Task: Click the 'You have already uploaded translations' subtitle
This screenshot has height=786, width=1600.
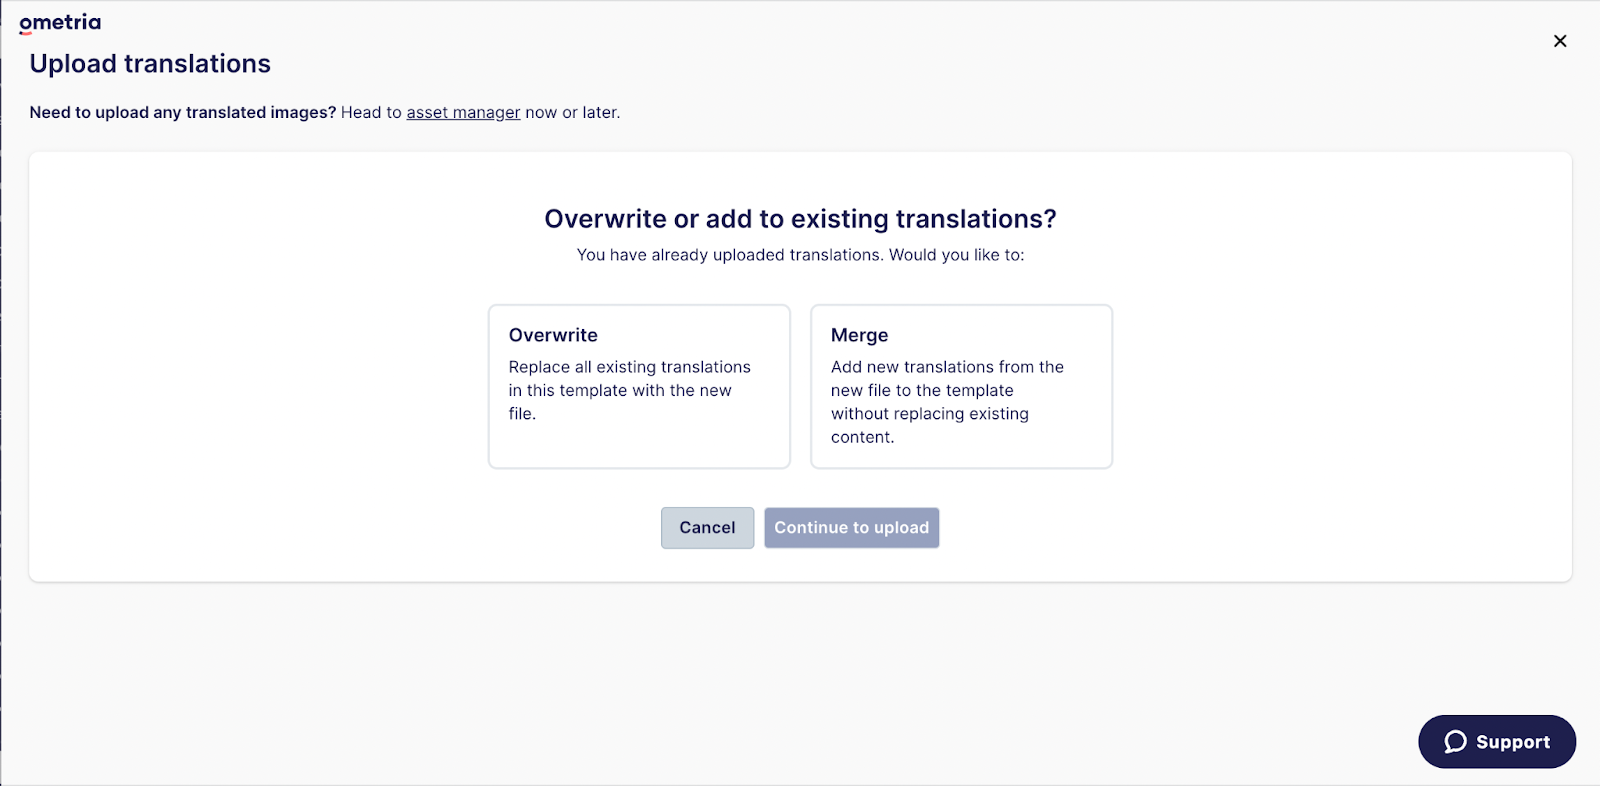Action: tap(800, 255)
